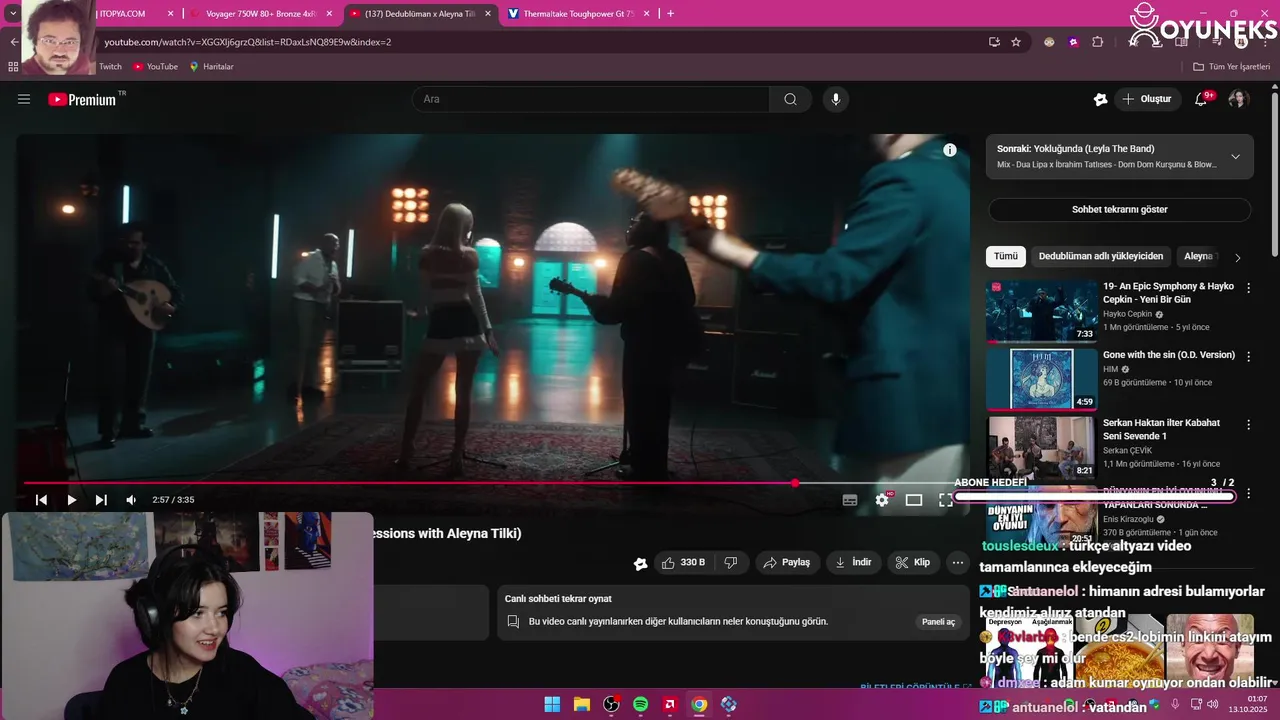
Task: Play the paused video
Action: (71, 500)
